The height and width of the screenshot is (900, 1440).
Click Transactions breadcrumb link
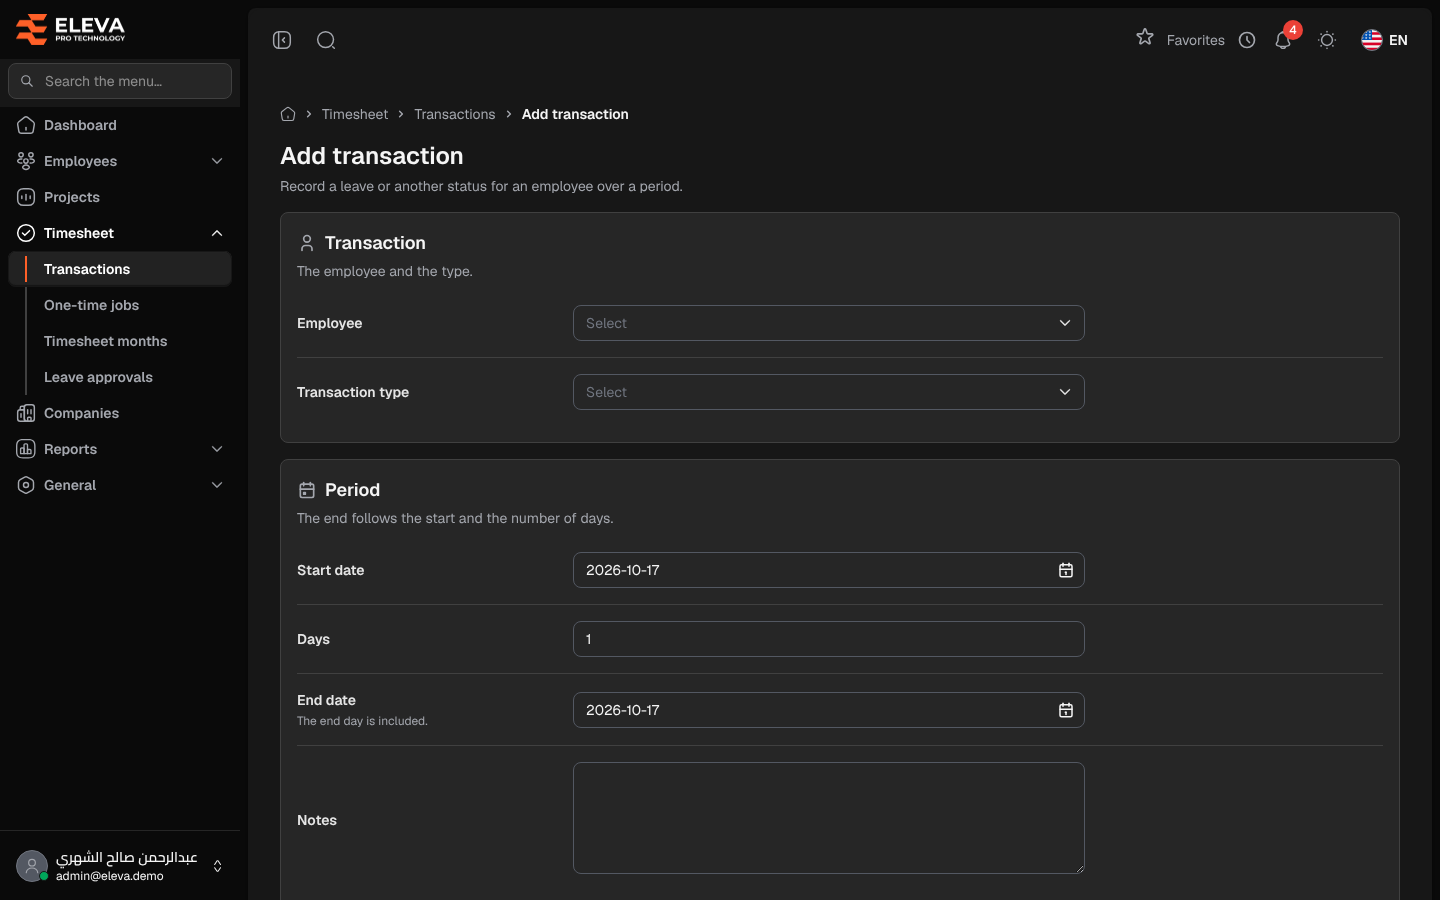point(455,114)
